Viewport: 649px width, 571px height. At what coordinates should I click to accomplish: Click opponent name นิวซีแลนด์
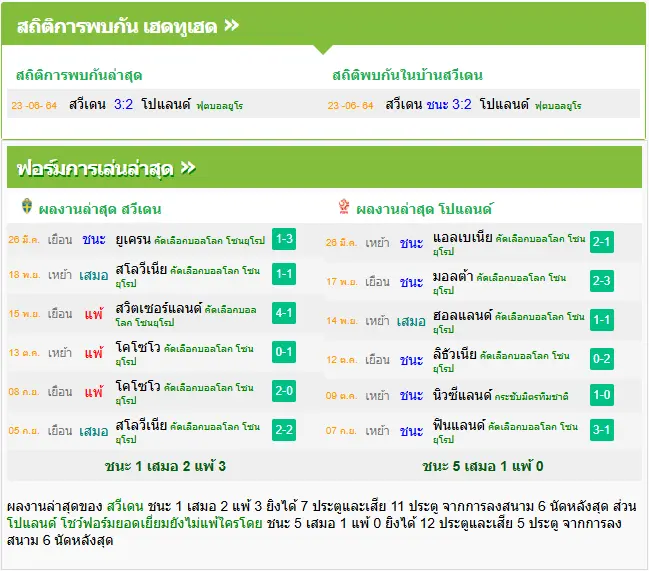pyautogui.click(x=462, y=395)
